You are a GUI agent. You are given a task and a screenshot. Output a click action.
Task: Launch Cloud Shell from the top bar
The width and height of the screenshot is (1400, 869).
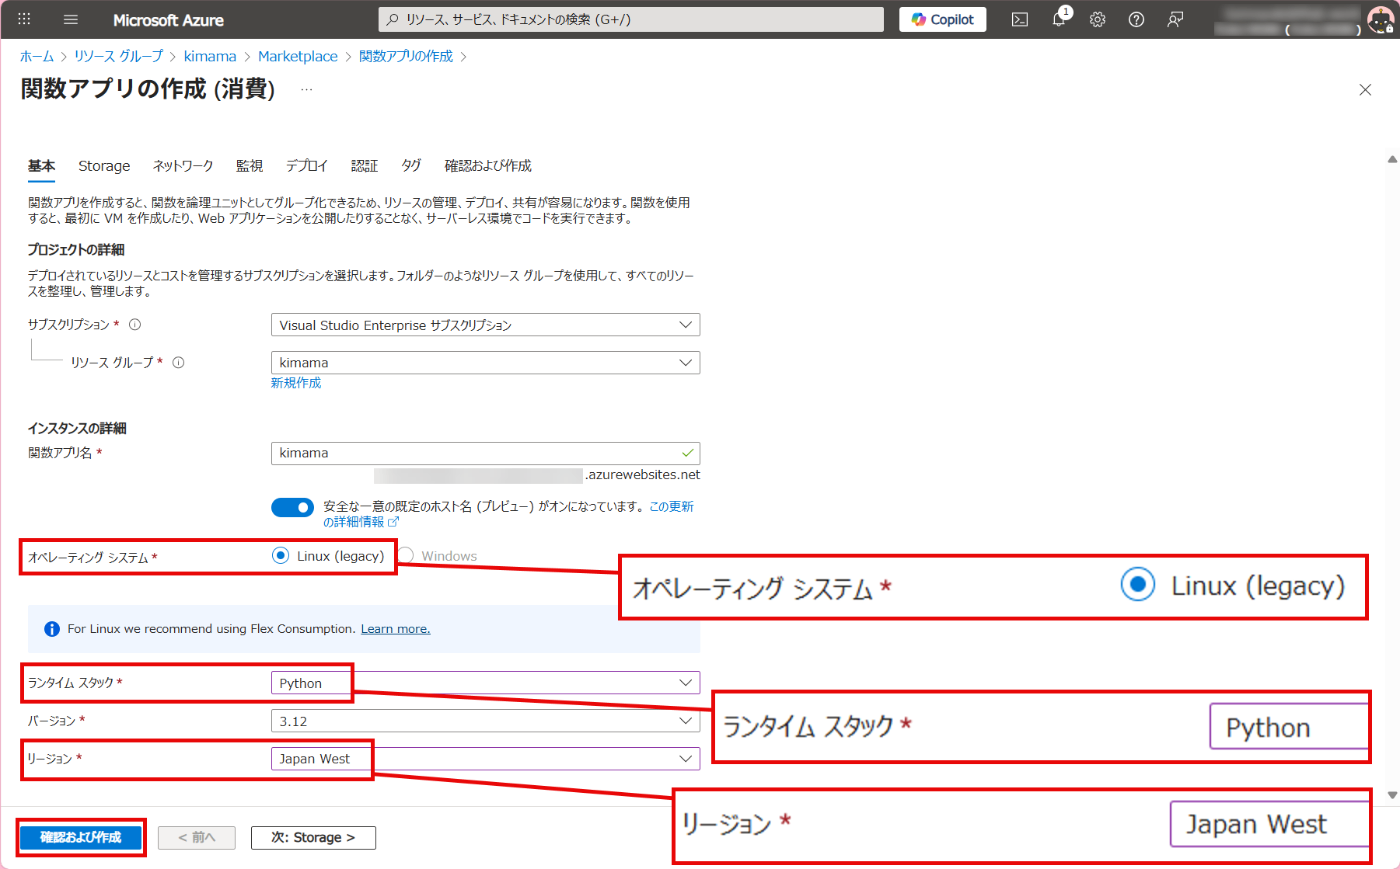pos(1019,19)
